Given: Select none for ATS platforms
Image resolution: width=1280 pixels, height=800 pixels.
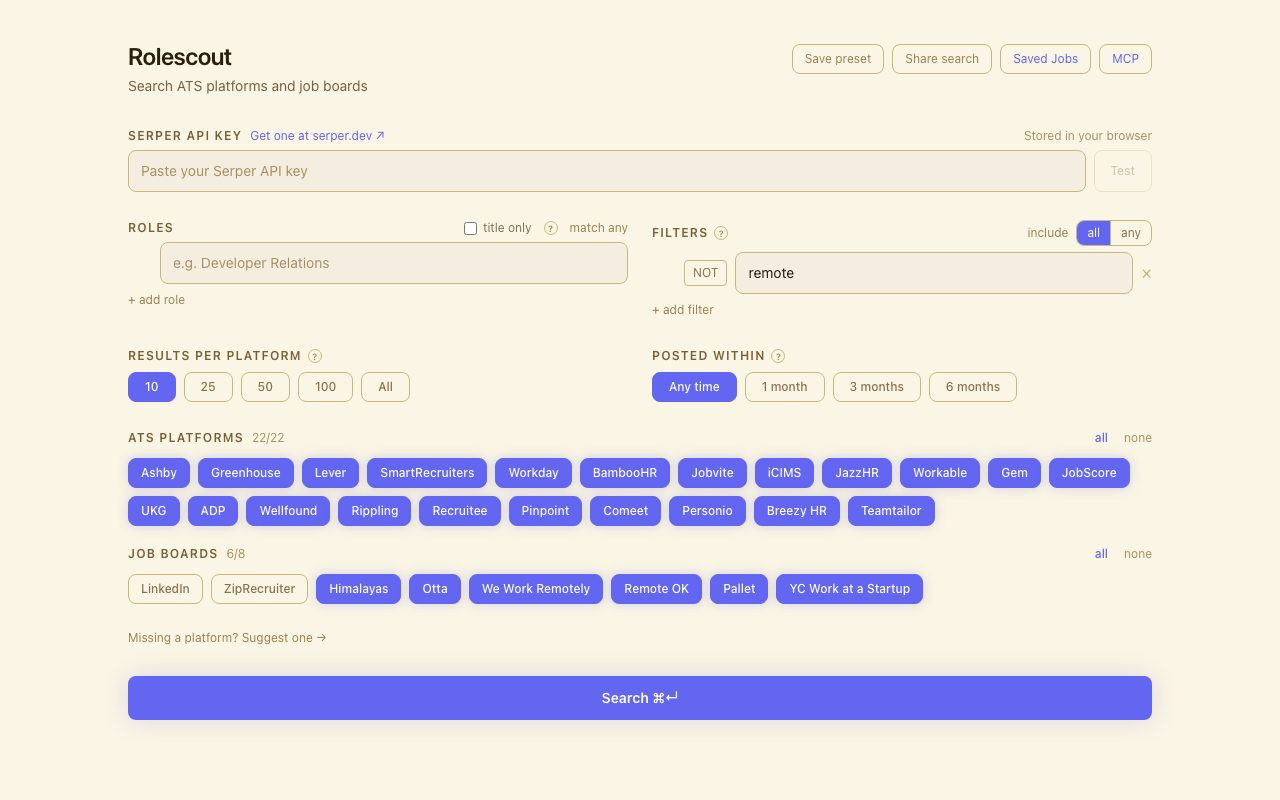Looking at the screenshot, I should (x=1137, y=438).
